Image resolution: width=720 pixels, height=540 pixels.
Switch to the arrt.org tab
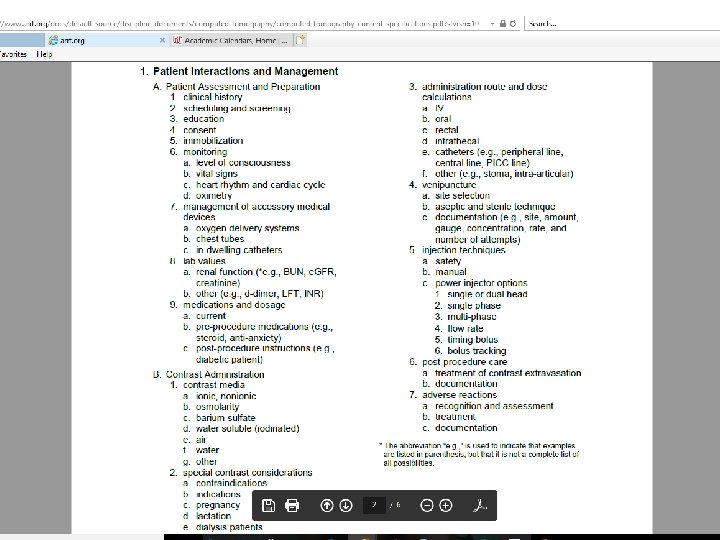(x=106, y=40)
